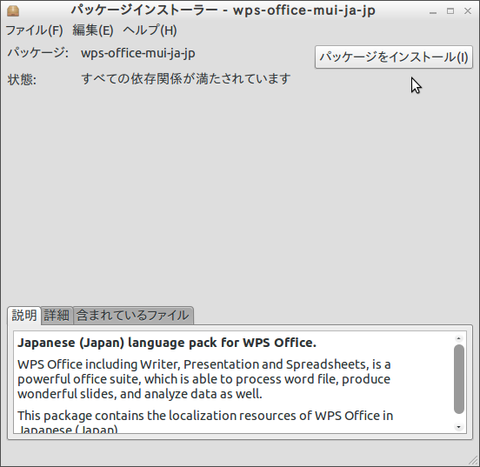Viewport: 480px width, 467px height.
Task: Click the 状態: label
Action: pyautogui.click(x=22, y=79)
